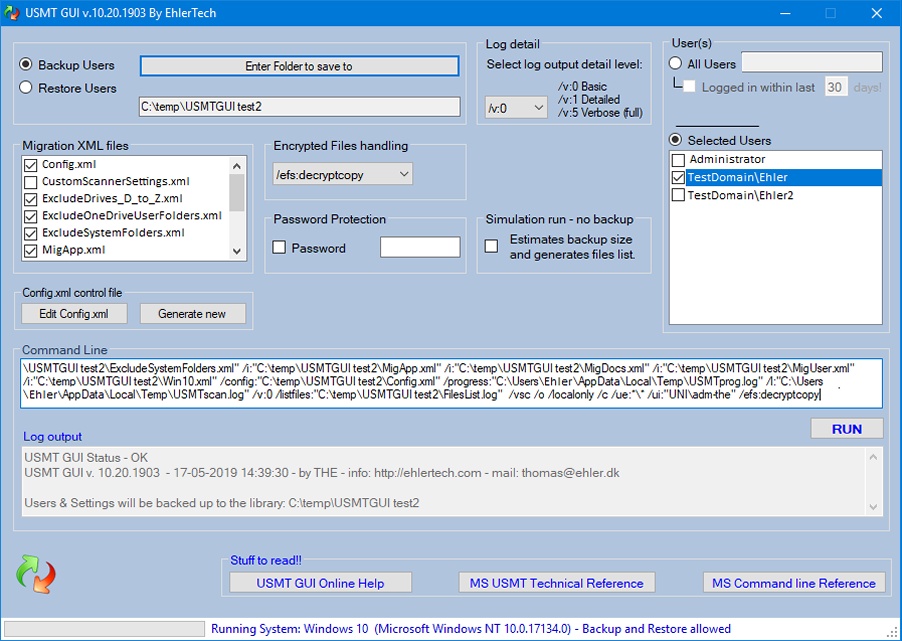Click the up arrow in Migration XML list
Image resolution: width=902 pixels, height=641 pixels.
237,166
